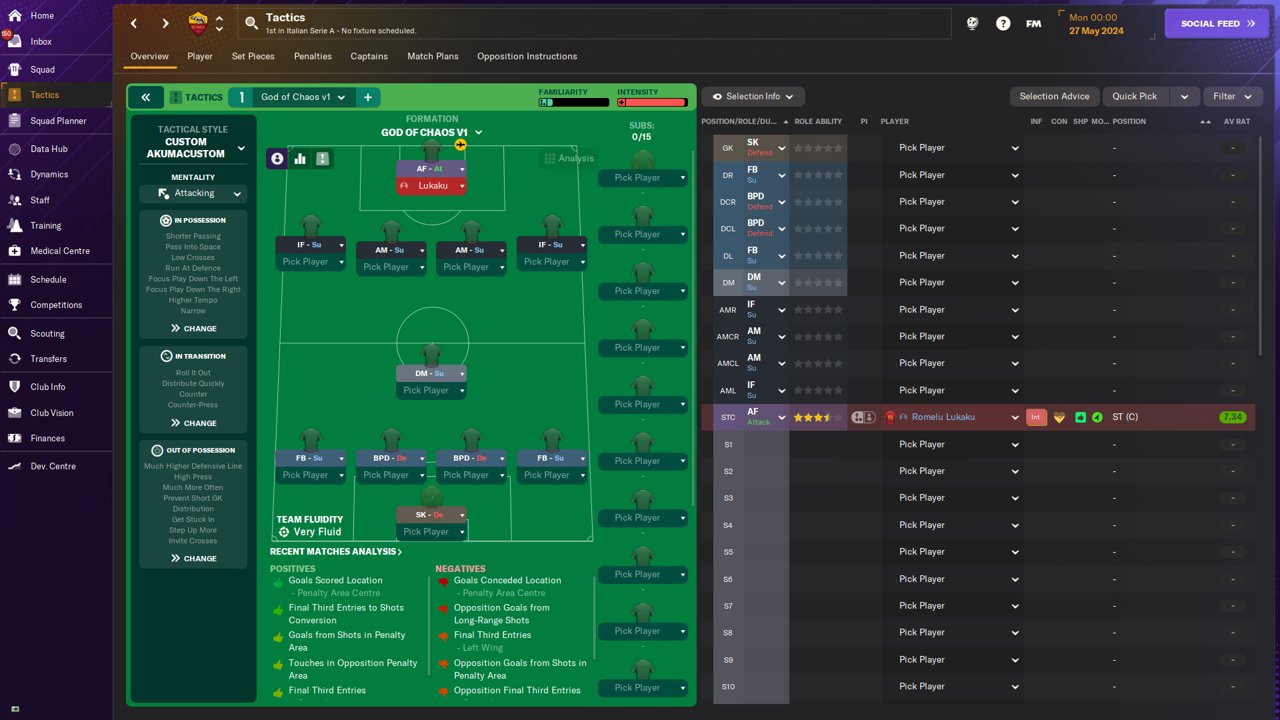Open the Penalties tab
The image size is (1280, 720).
313,56
